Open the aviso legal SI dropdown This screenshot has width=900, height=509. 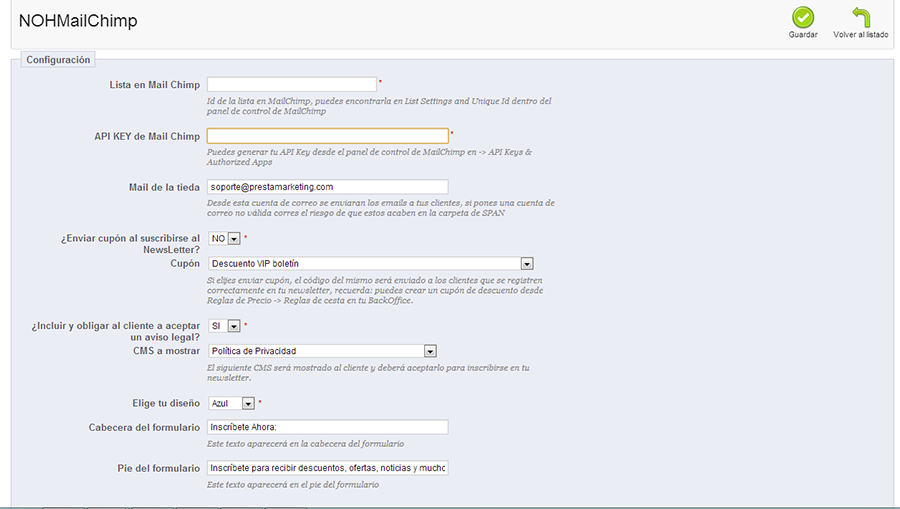pos(224,326)
